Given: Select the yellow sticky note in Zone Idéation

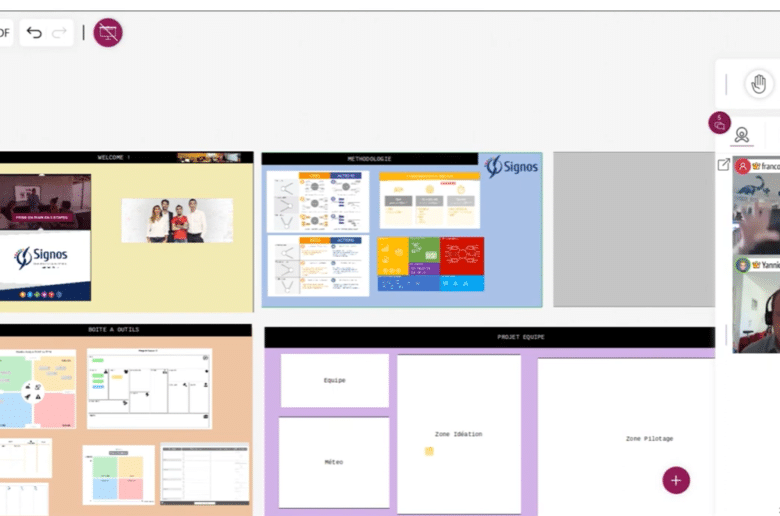Looking at the screenshot, I should coord(429,451).
